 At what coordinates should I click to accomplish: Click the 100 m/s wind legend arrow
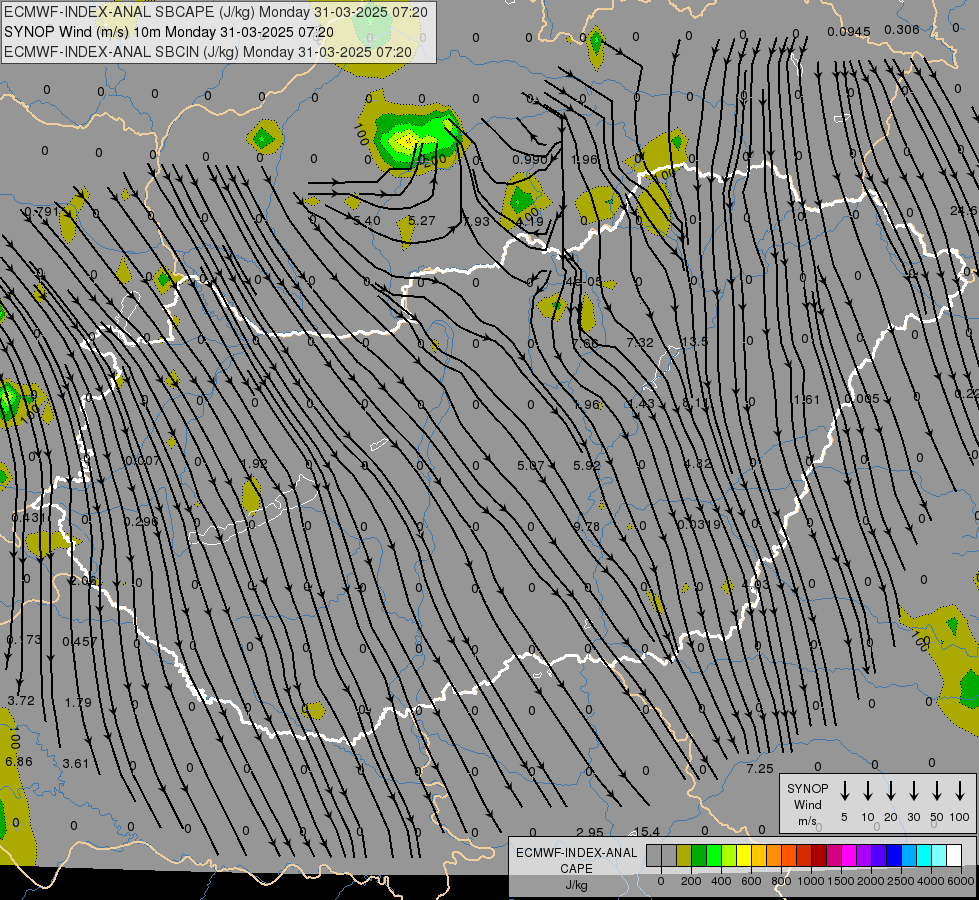[x=960, y=791]
